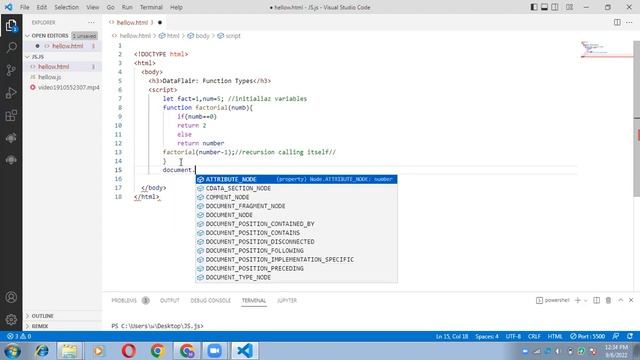The height and width of the screenshot is (360, 640).
Task: Select the hellow.html editor tab
Action: (135, 22)
